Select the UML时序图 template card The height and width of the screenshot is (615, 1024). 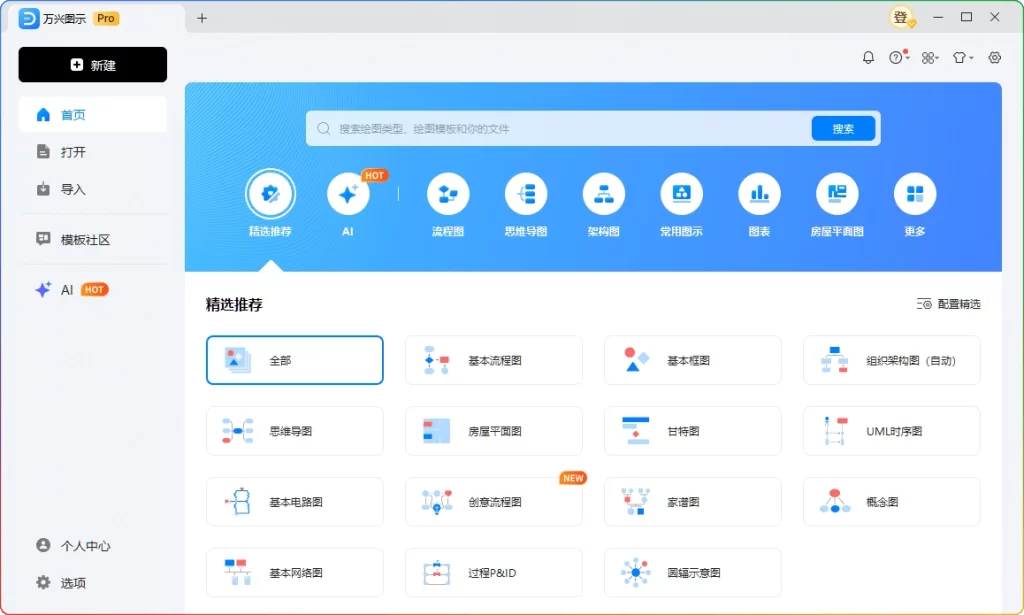point(890,430)
